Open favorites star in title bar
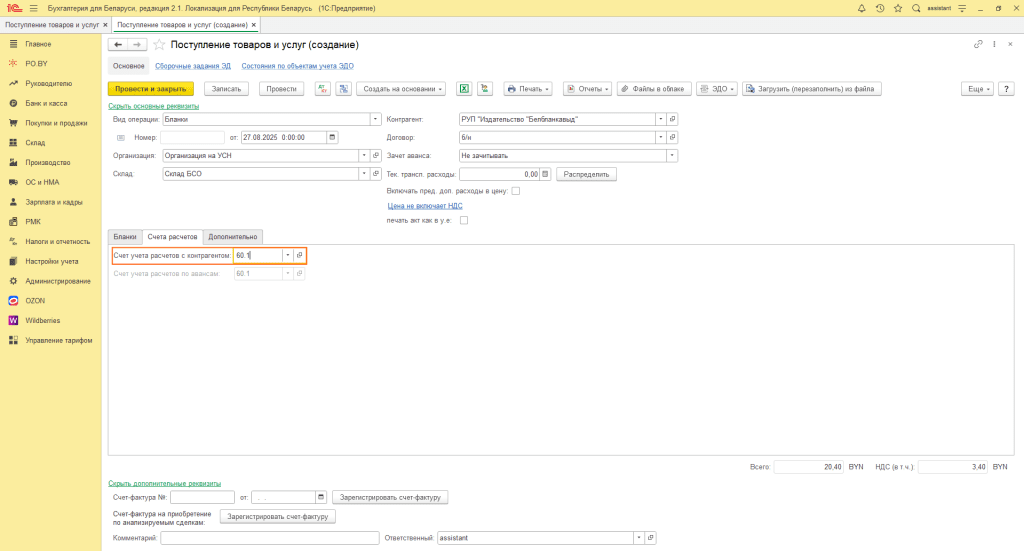Screen dimensions: 1024x551 click(898, 8)
